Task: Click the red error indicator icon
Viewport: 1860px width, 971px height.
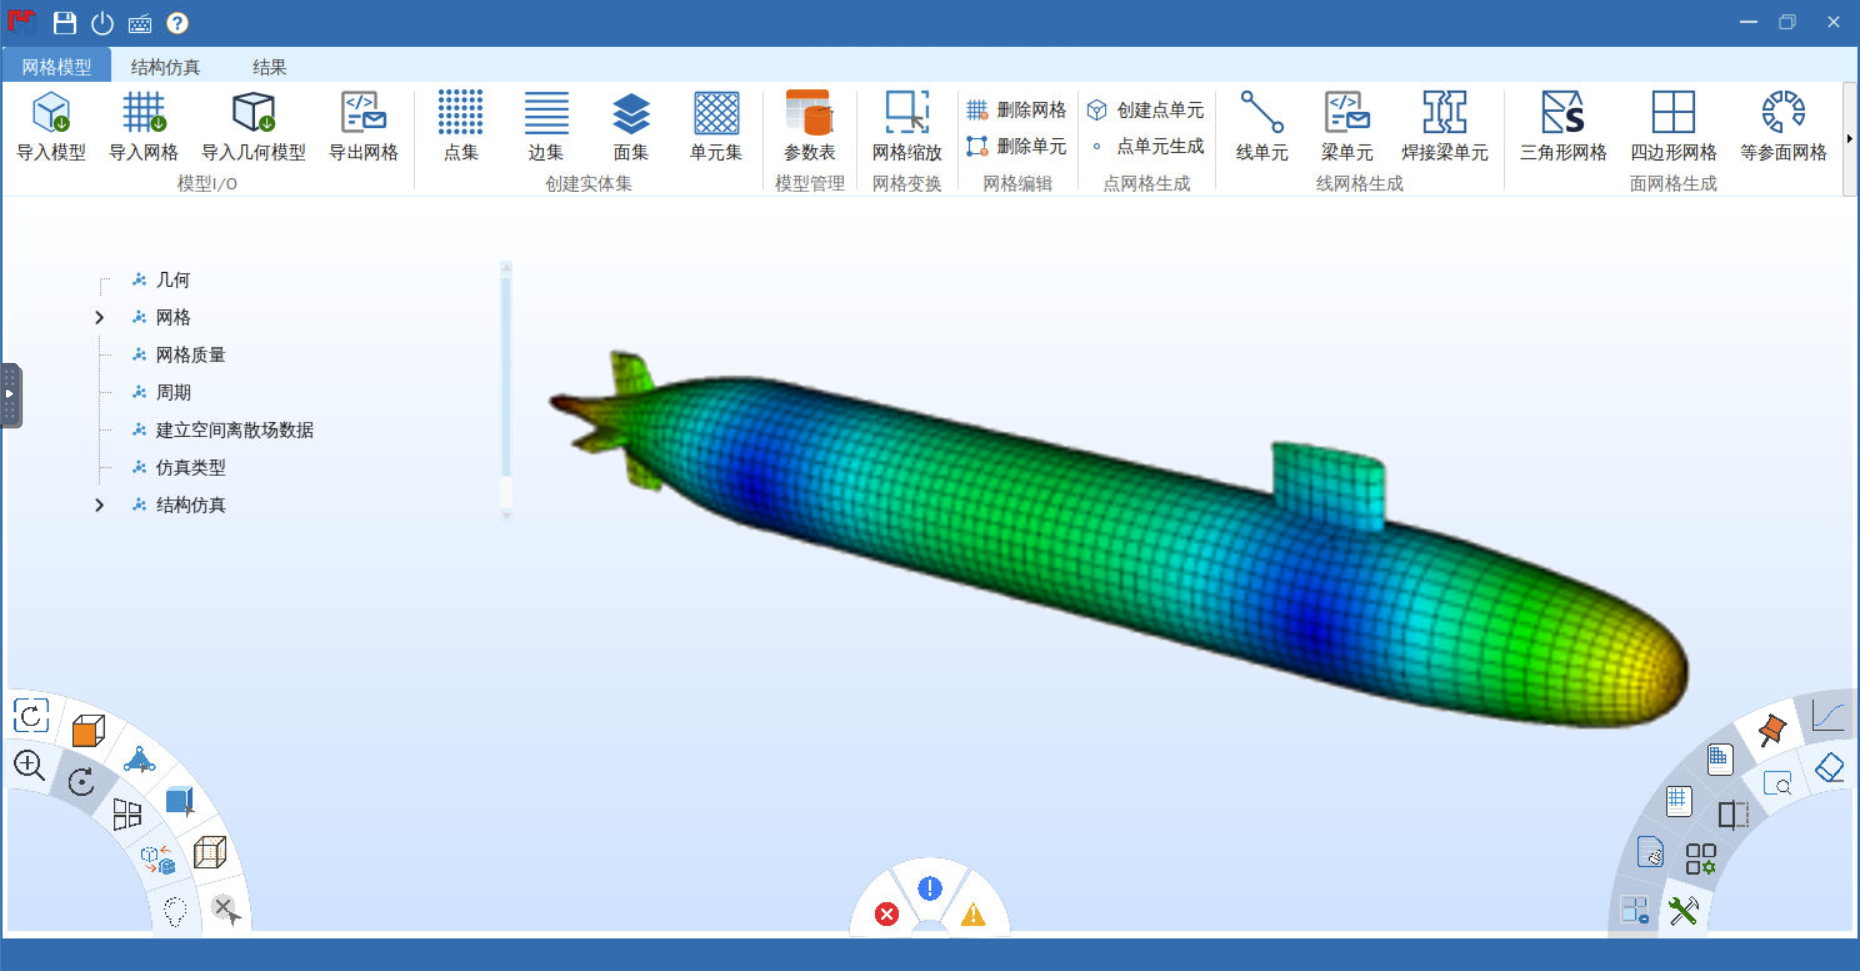Action: click(886, 914)
